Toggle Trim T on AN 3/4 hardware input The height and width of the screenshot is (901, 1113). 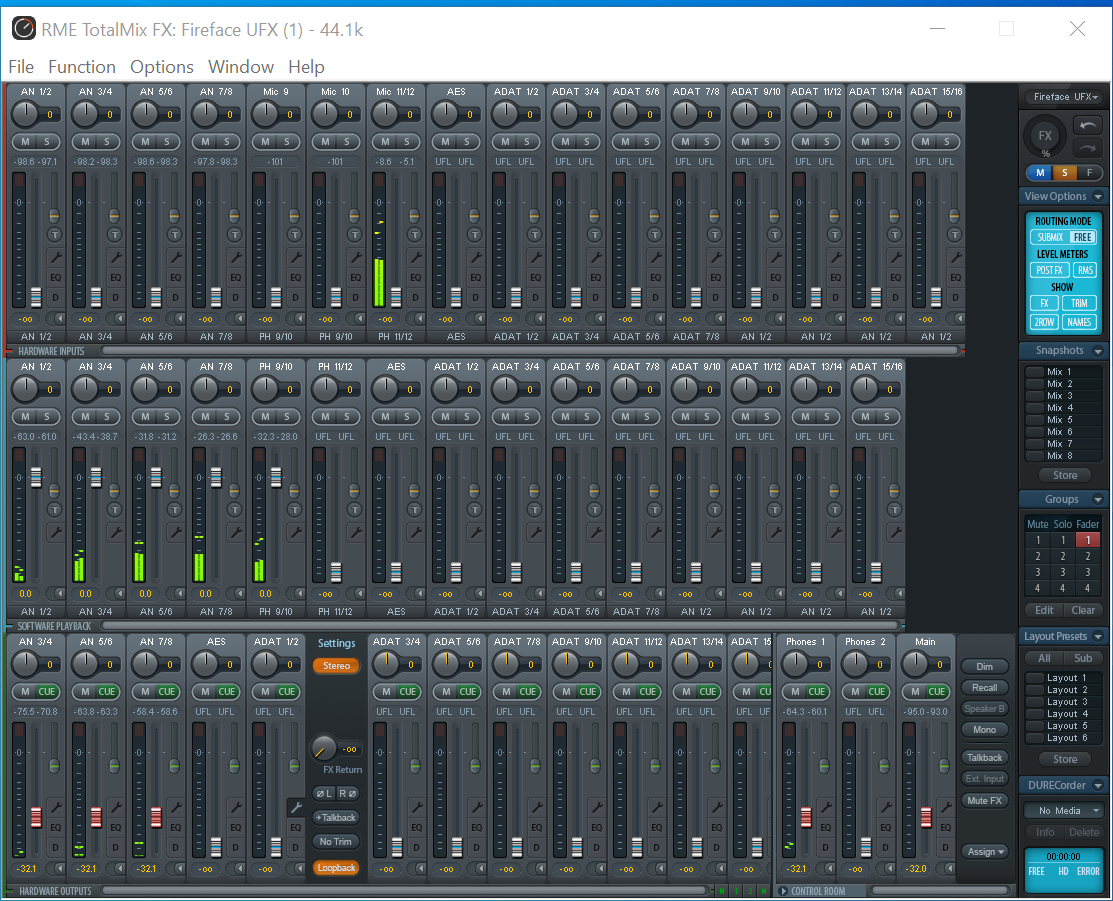tap(114, 234)
